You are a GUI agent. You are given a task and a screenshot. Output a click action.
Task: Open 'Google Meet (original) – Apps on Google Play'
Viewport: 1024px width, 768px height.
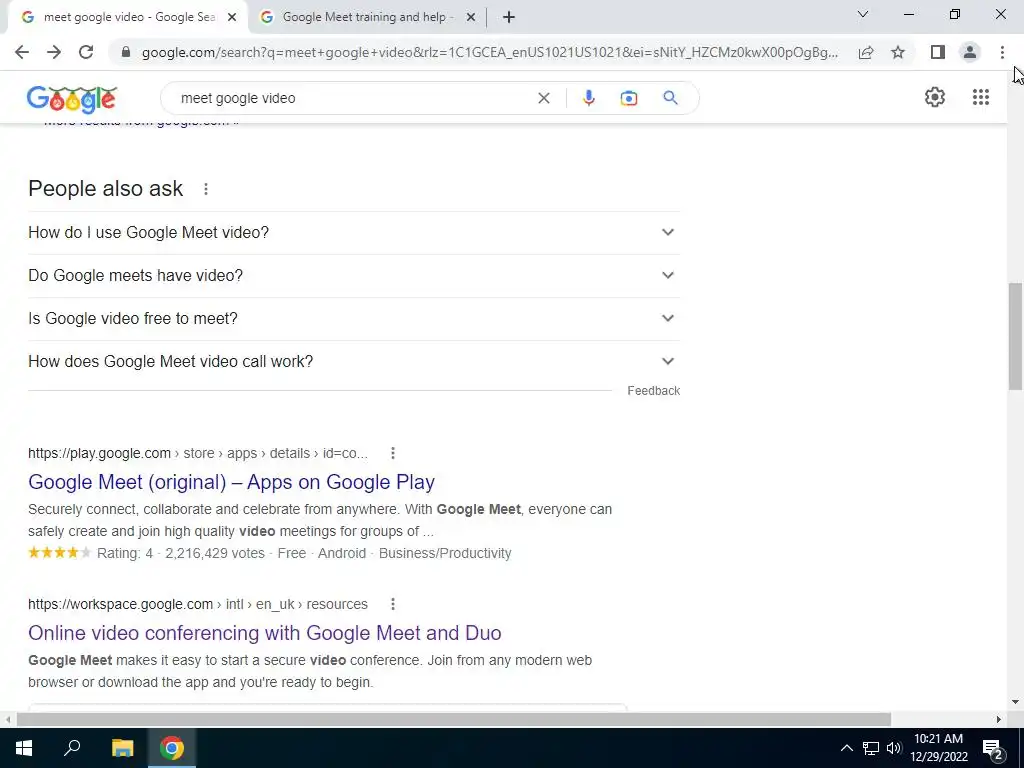(x=231, y=482)
